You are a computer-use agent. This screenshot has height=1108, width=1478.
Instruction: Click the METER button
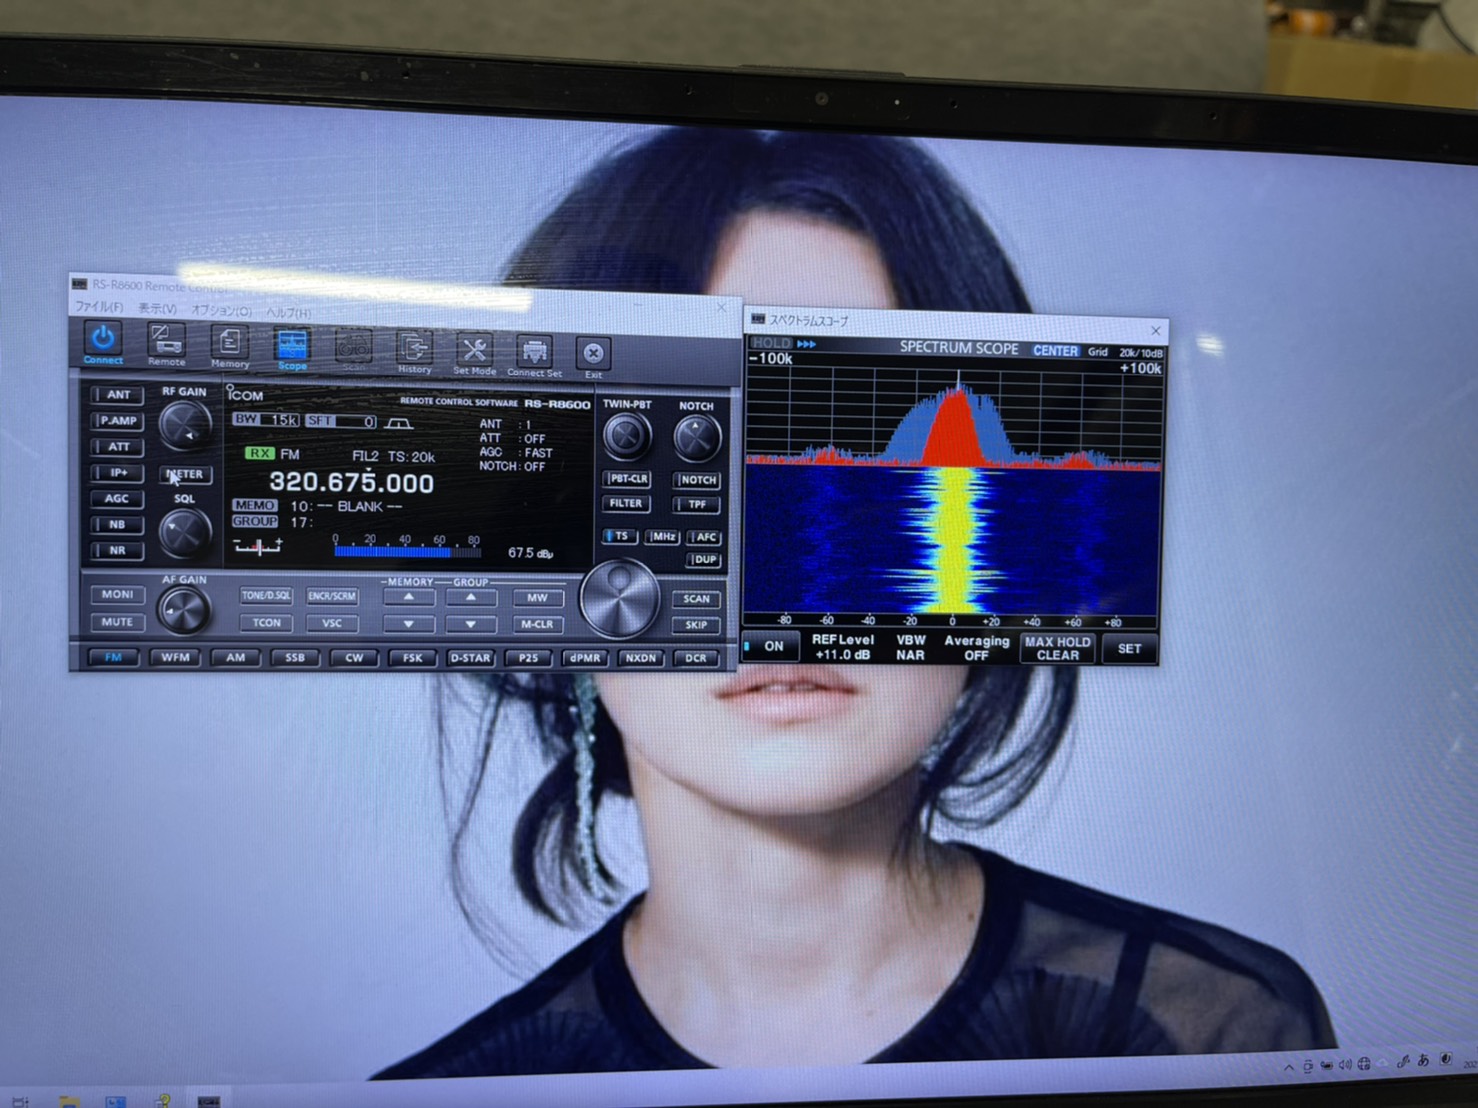tap(185, 474)
